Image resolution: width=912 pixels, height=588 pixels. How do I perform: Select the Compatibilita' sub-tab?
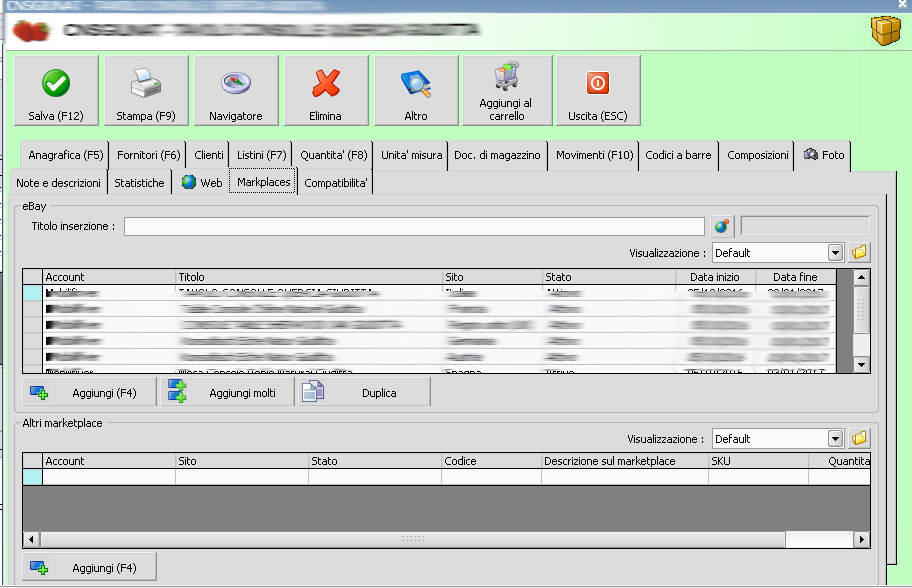point(336,183)
